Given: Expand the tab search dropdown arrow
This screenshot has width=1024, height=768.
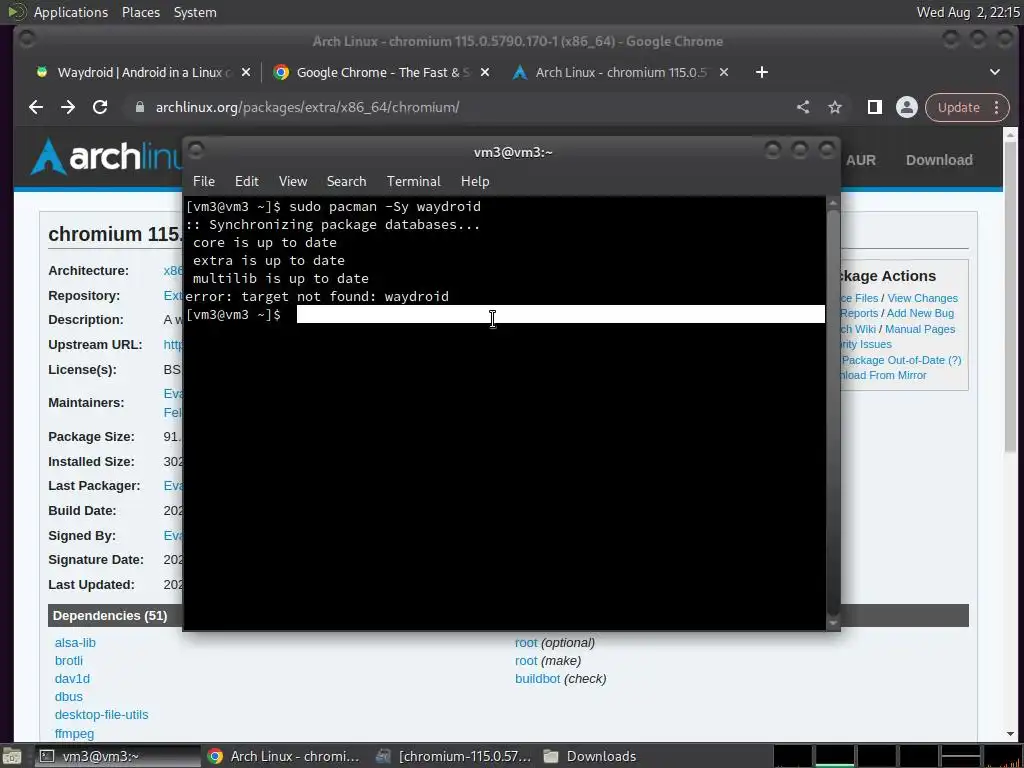Looking at the screenshot, I should (x=995, y=72).
